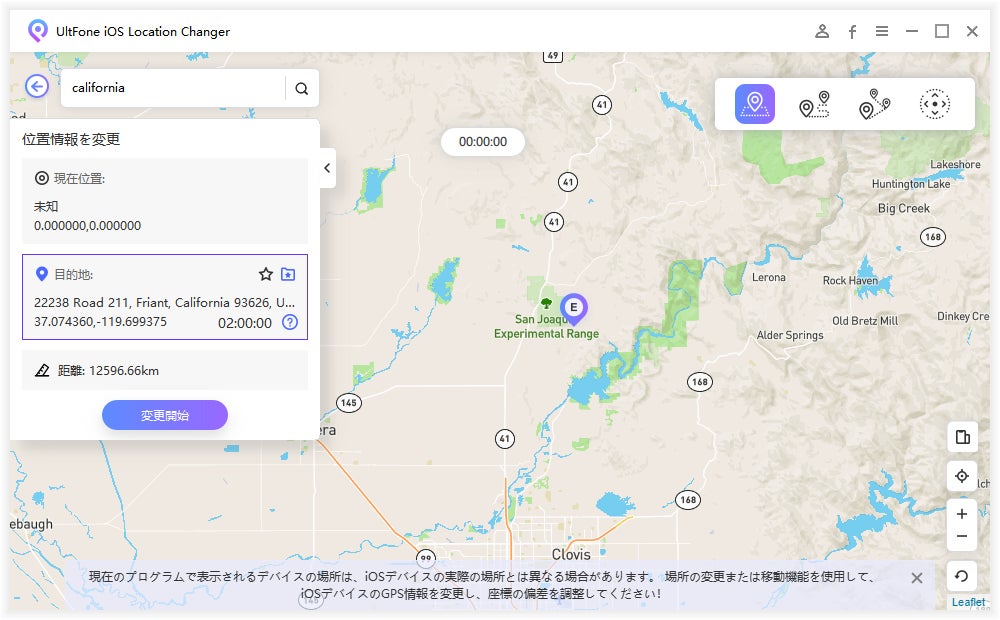
Task: Click the route 145 shield on map
Action: (x=349, y=402)
